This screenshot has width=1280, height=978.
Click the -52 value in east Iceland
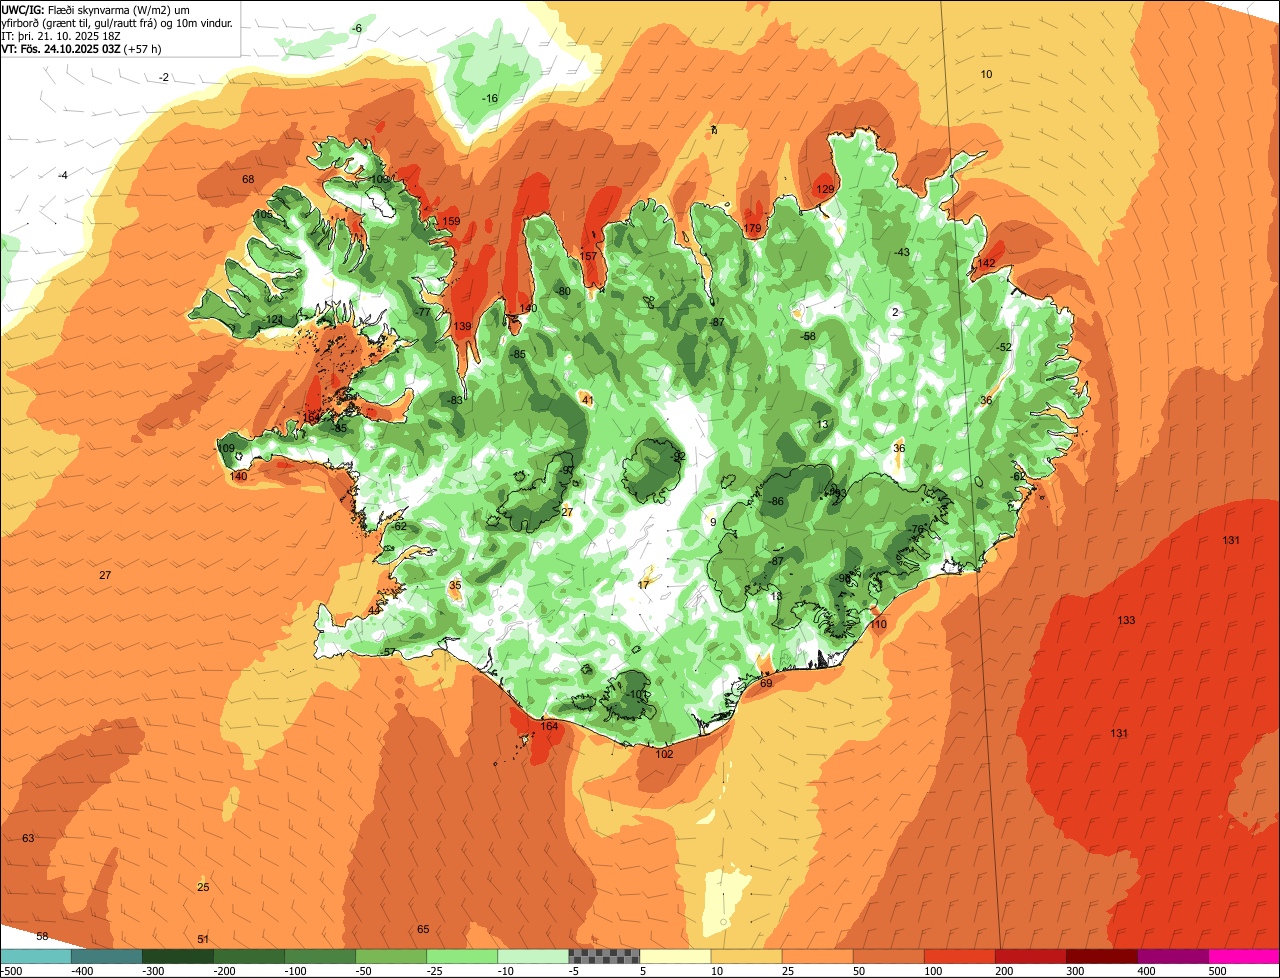coord(1004,347)
